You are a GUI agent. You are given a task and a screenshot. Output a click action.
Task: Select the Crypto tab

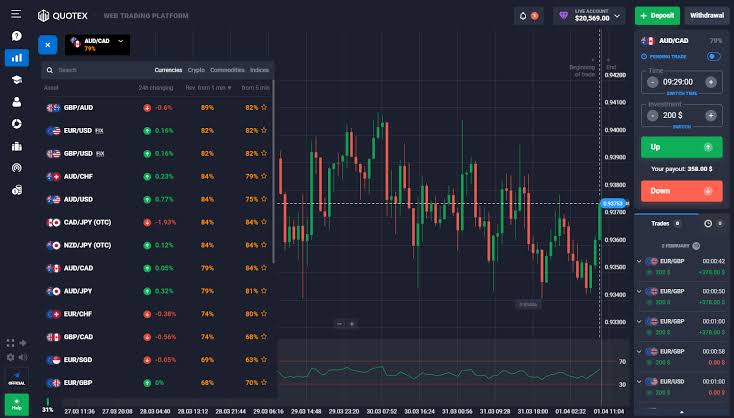coord(196,70)
